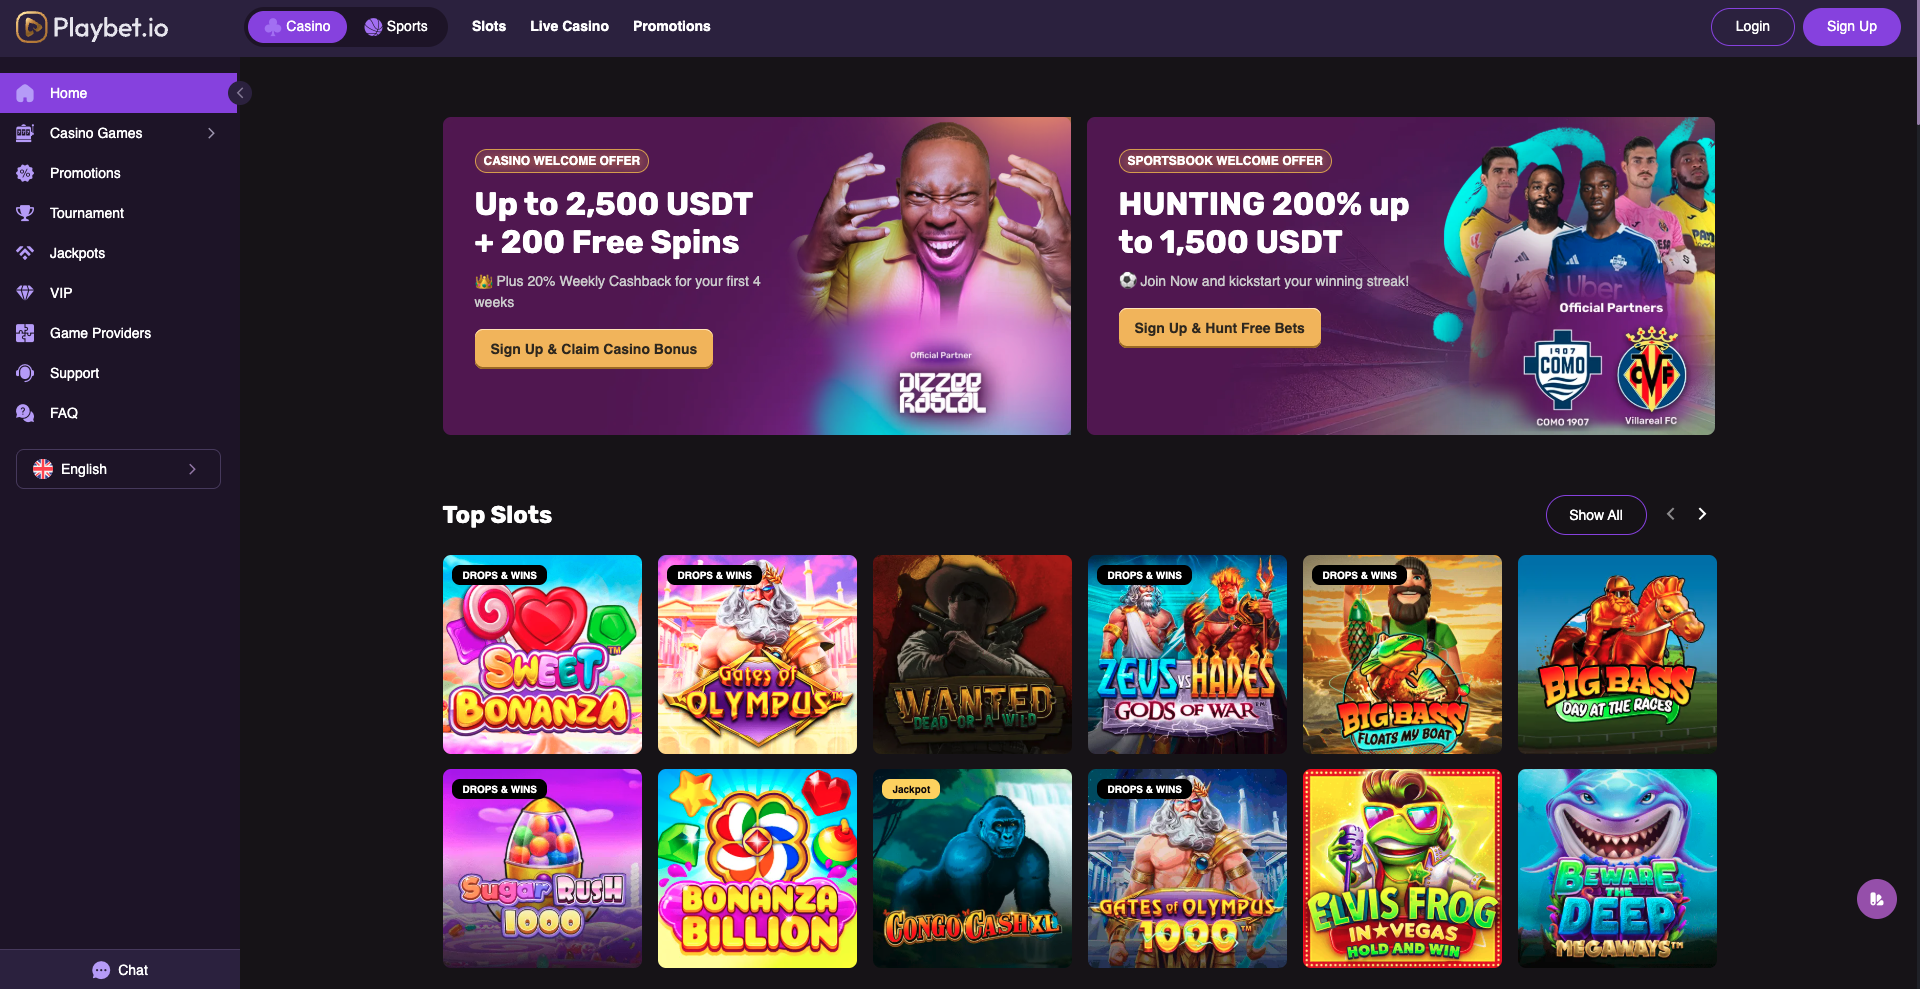Image resolution: width=1920 pixels, height=989 pixels.
Task: Show next Top Slots with right arrow
Action: tap(1702, 514)
